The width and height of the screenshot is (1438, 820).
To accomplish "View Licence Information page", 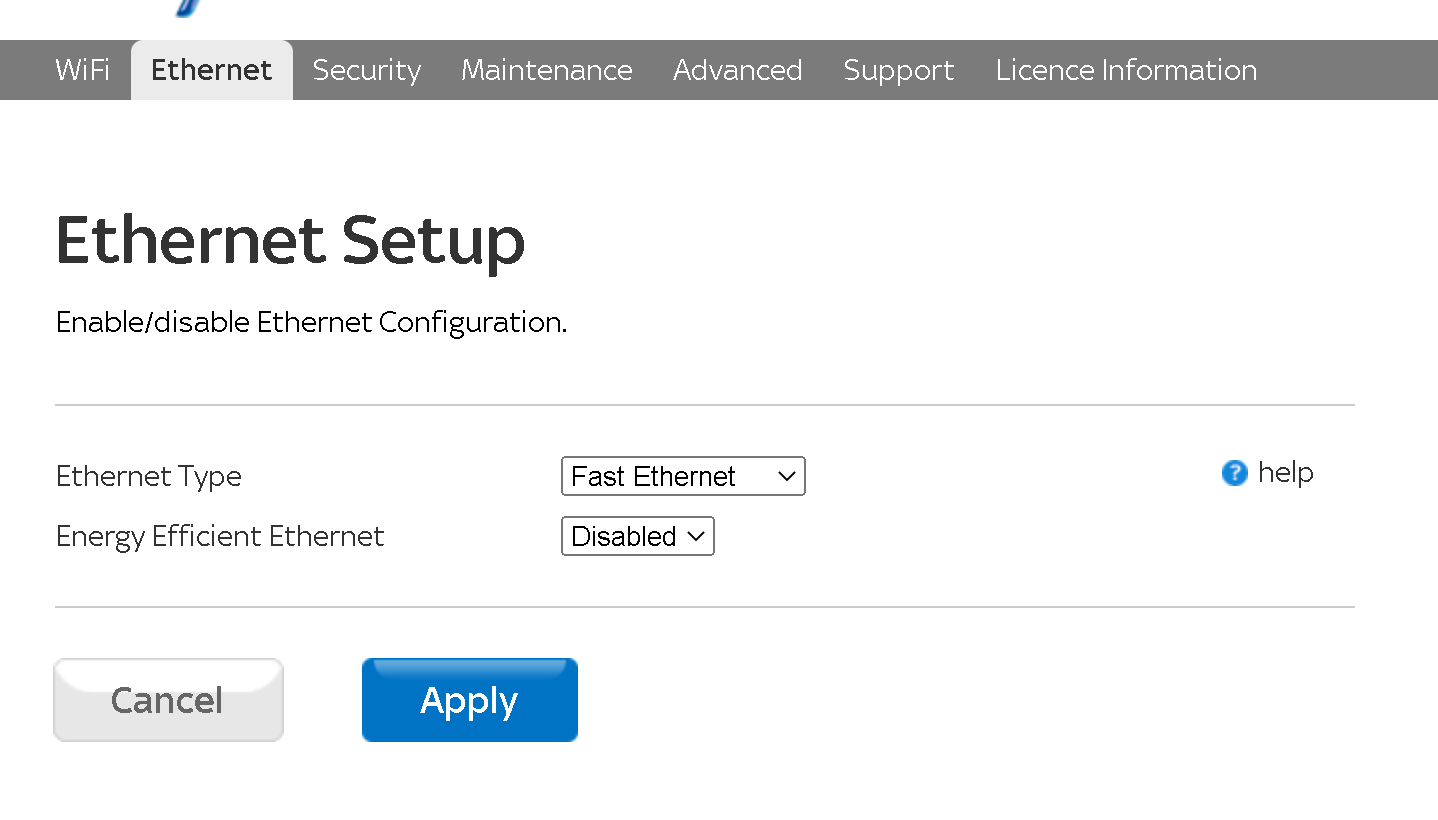I will (1126, 70).
